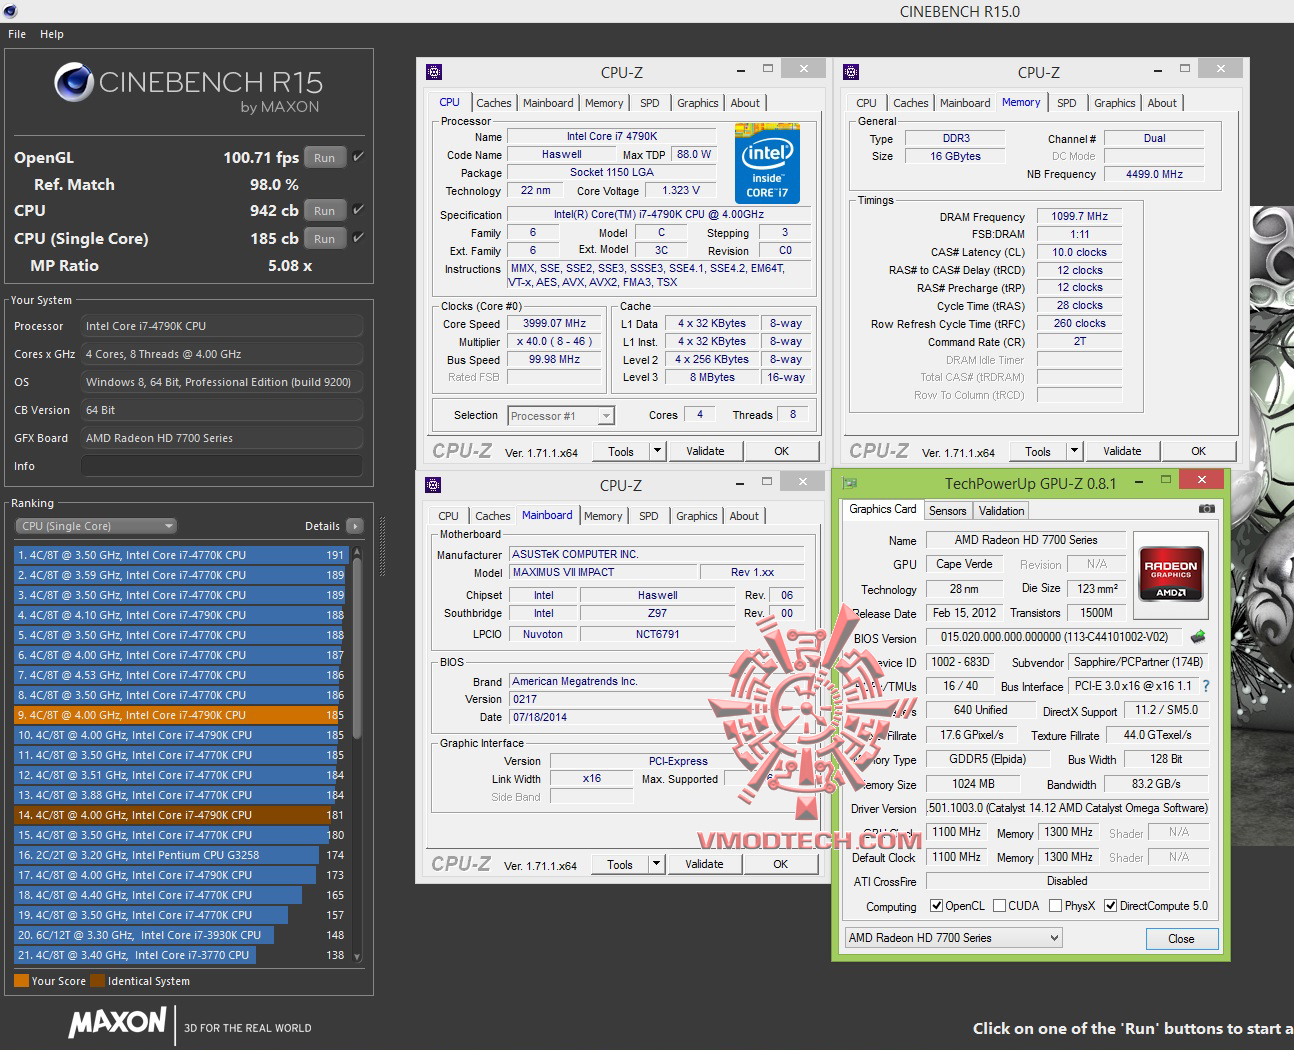Click the CPU-Z icon in the Mainboard tab window's title bar
Viewport: 1294px width, 1050px height.
(433, 485)
